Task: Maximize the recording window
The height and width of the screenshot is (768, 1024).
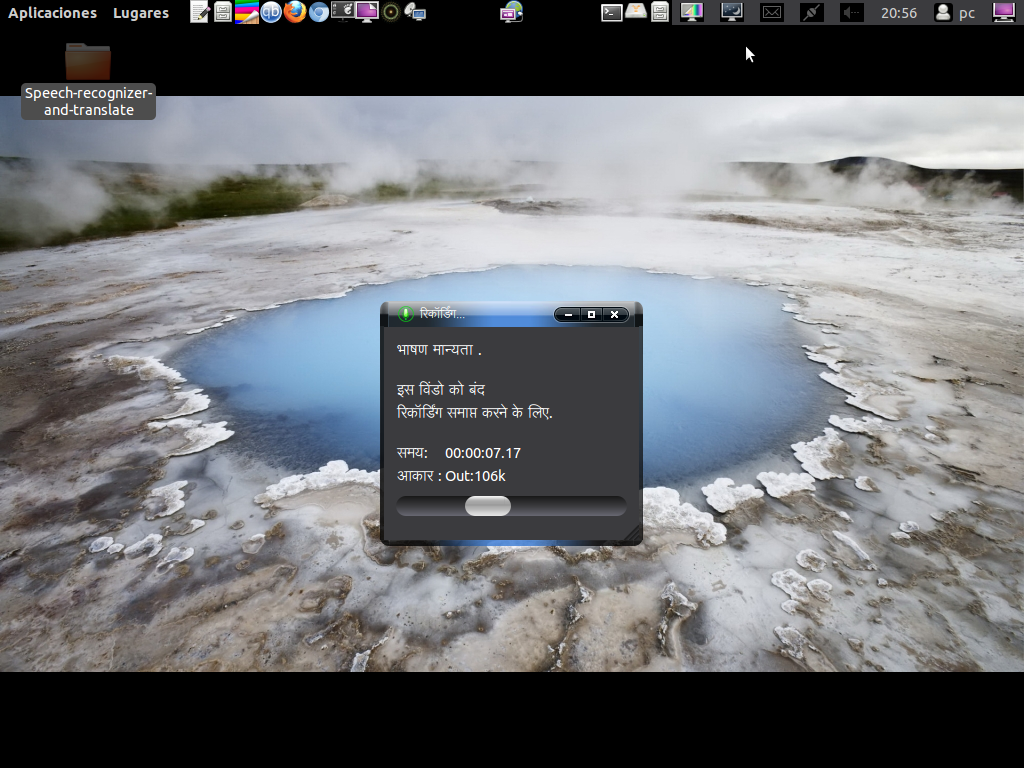Action: (x=592, y=315)
